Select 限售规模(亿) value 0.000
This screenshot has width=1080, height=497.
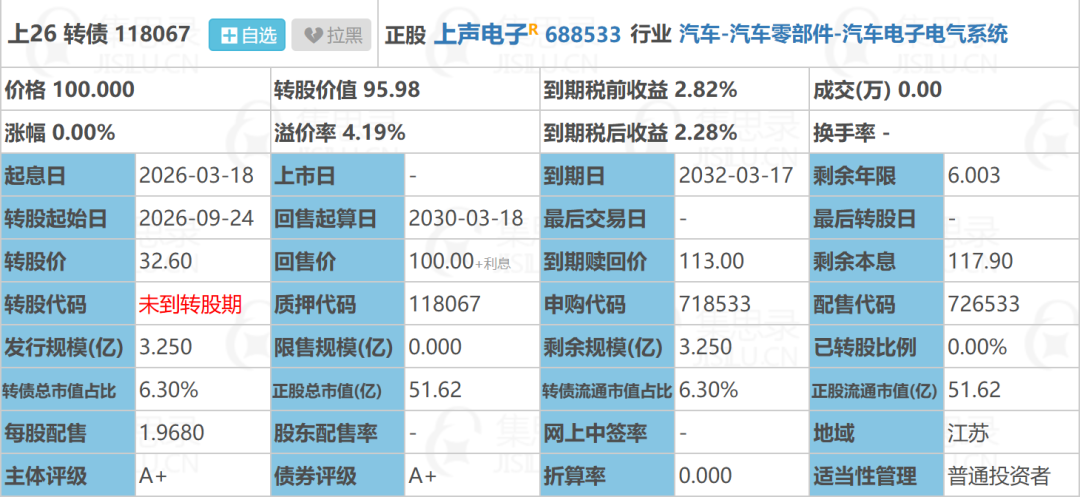[x=436, y=347]
